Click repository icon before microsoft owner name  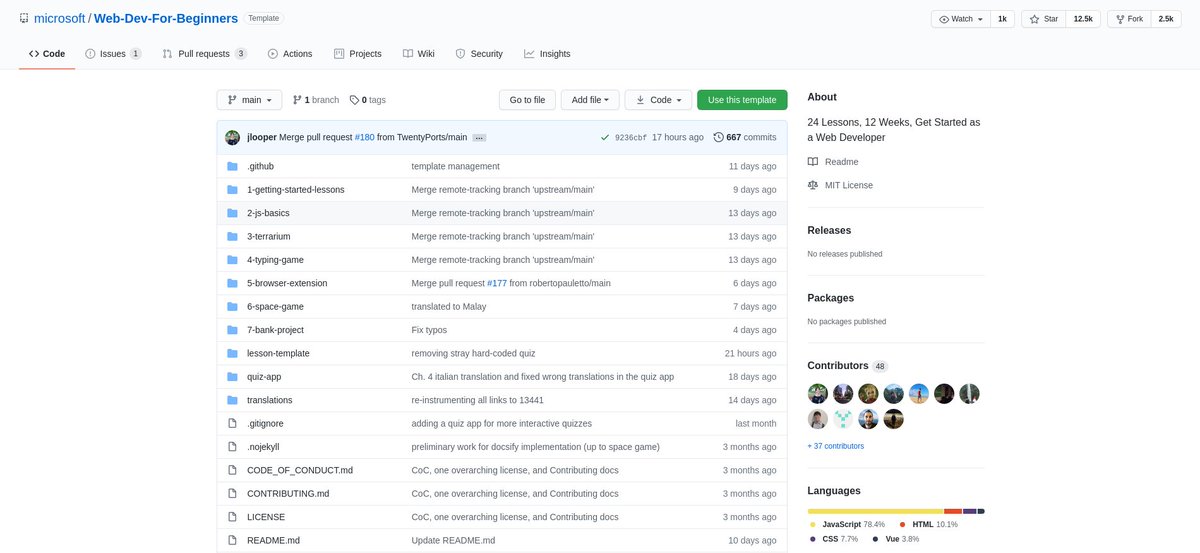pyautogui.click(x=23, y=18)
